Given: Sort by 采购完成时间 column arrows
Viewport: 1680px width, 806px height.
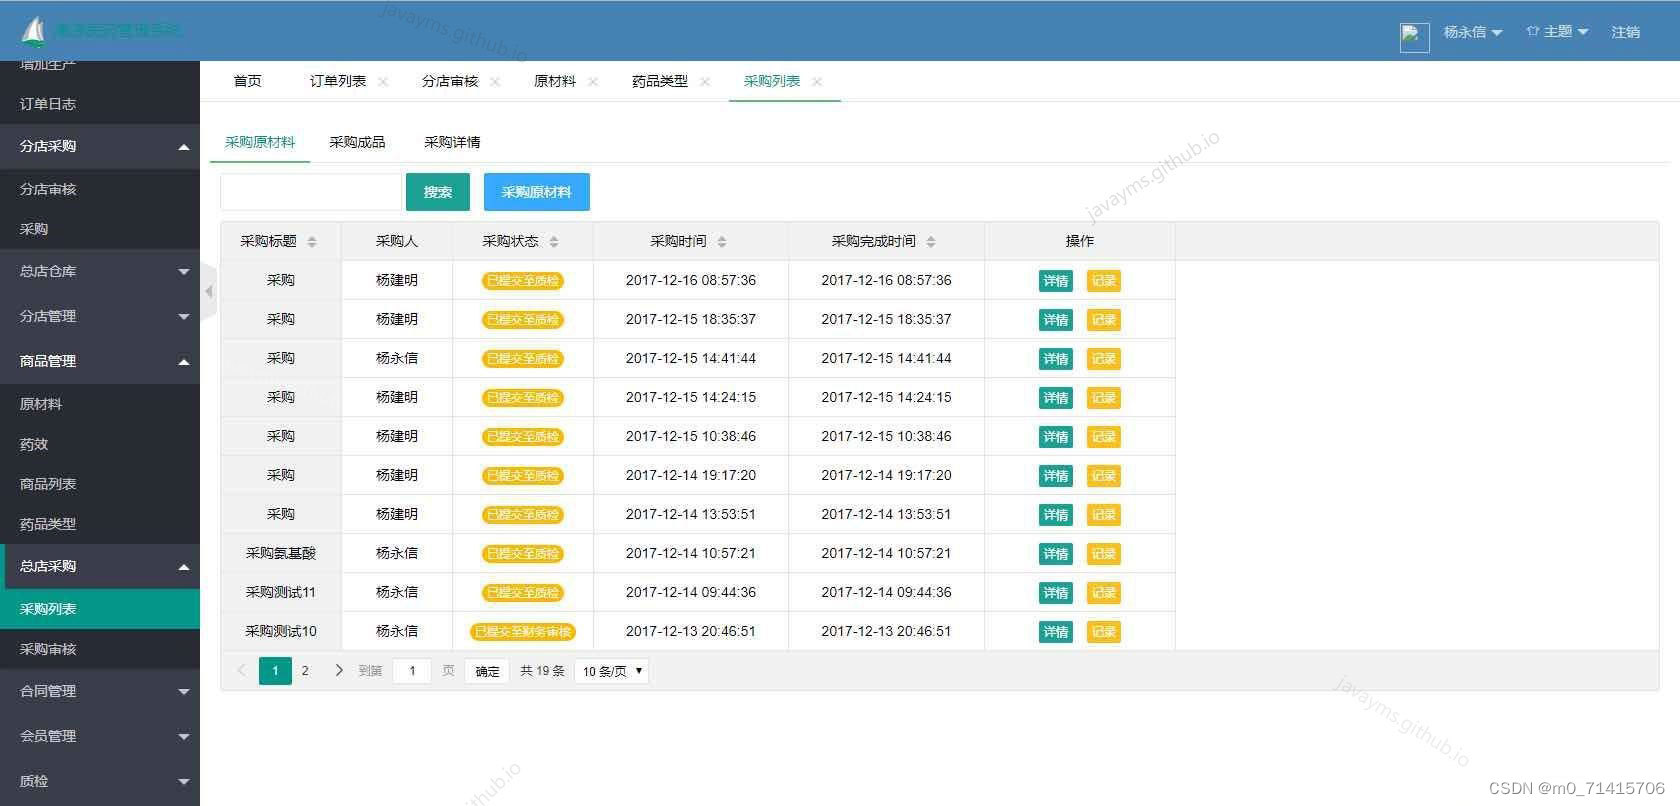Looking at the screenshot, I should [931, 242].
